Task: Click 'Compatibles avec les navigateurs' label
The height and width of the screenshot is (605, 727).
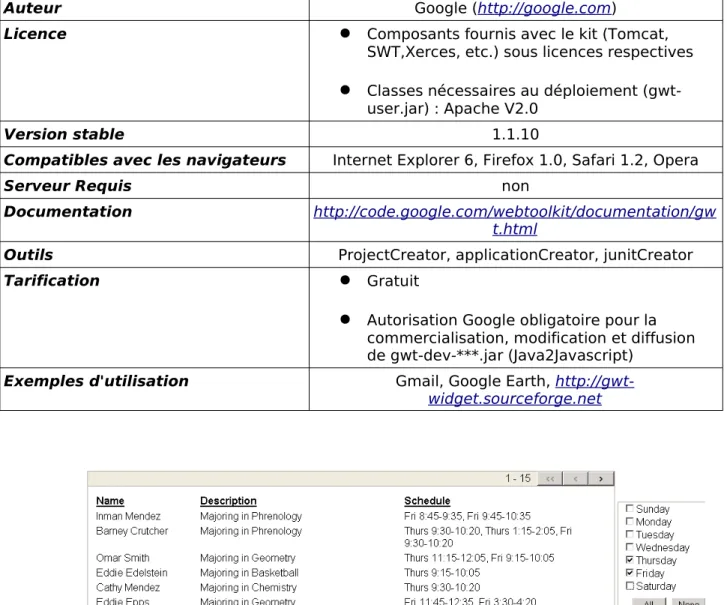Action: click(x=145, y=160)
